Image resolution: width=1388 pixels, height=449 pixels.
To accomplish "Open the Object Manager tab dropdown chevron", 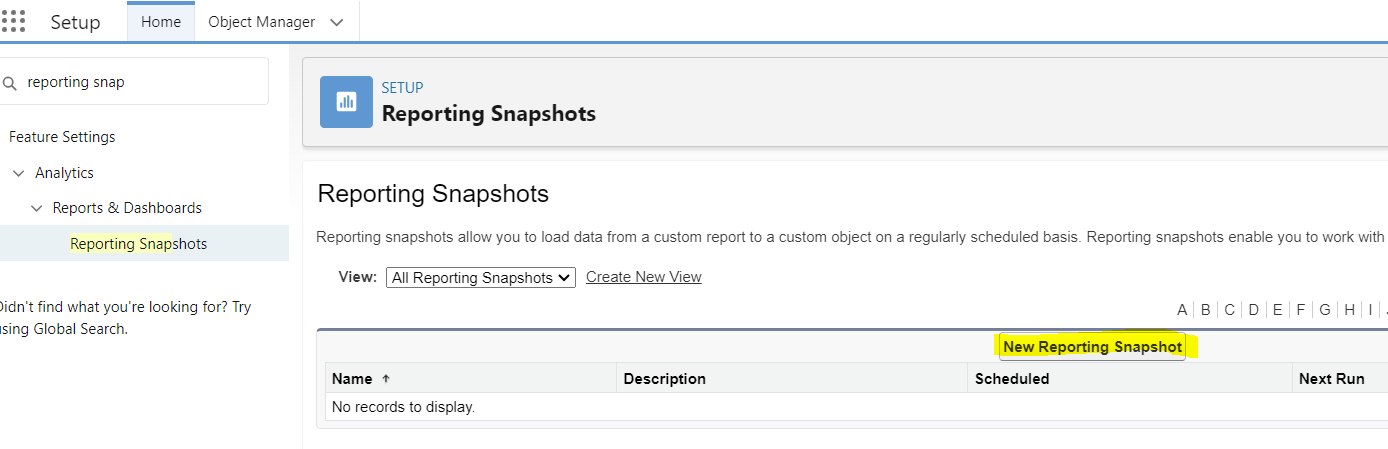I will tap(336, 22).
